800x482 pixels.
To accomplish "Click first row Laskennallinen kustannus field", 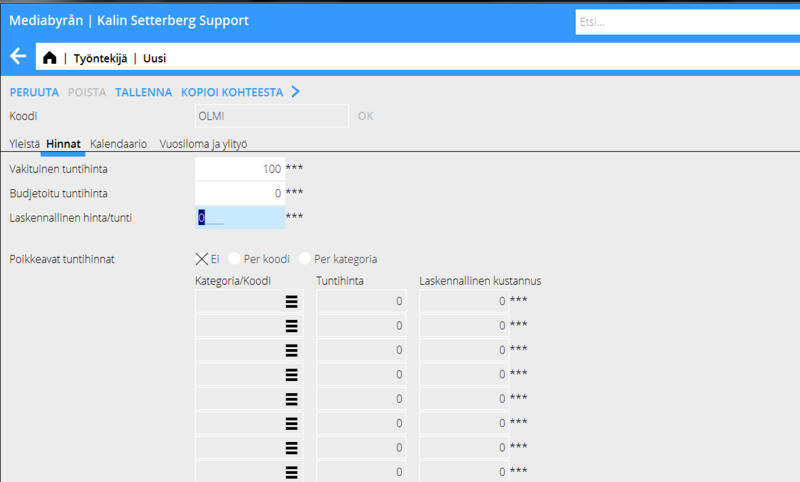I will 464,301.
